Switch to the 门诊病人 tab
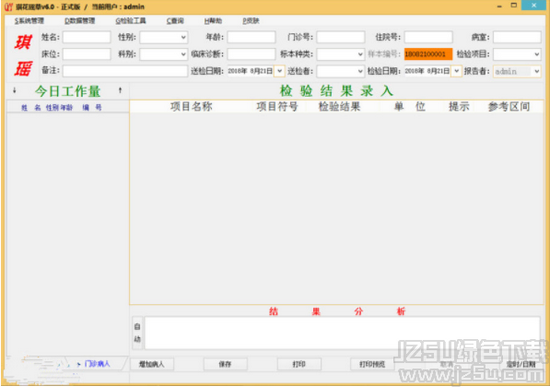The width and height of the screenshot is (550, 387). point(97,364)
